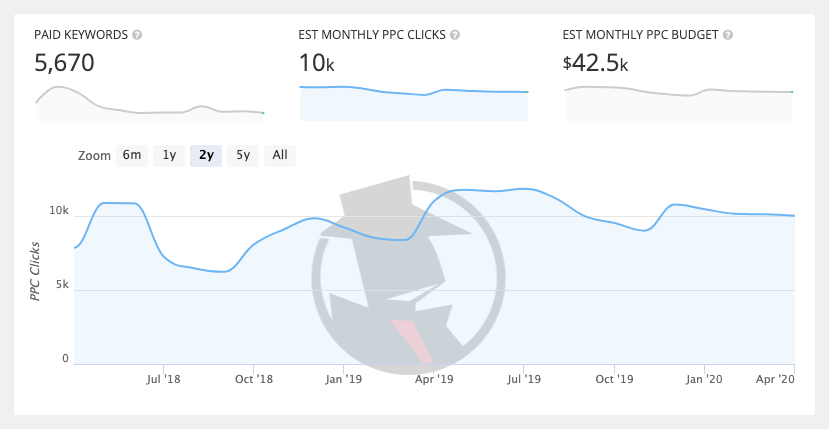The height and width of the screenshot is (429, 829).
Task: Click the 'PPC Clicks' vertical axis title
Action: coord(35,271)
